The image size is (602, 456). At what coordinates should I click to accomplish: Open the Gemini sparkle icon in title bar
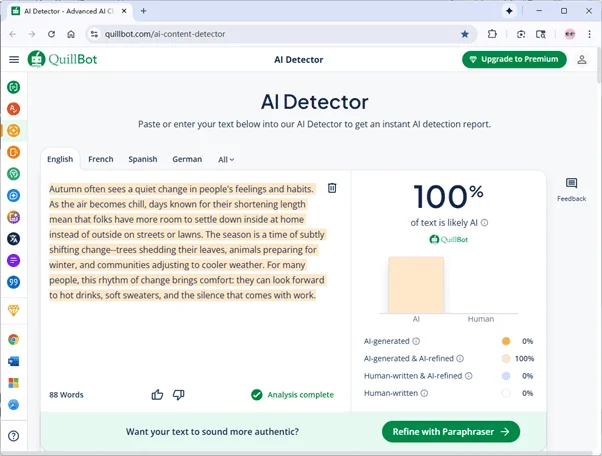pyautogui.click(x=509, y=11)
